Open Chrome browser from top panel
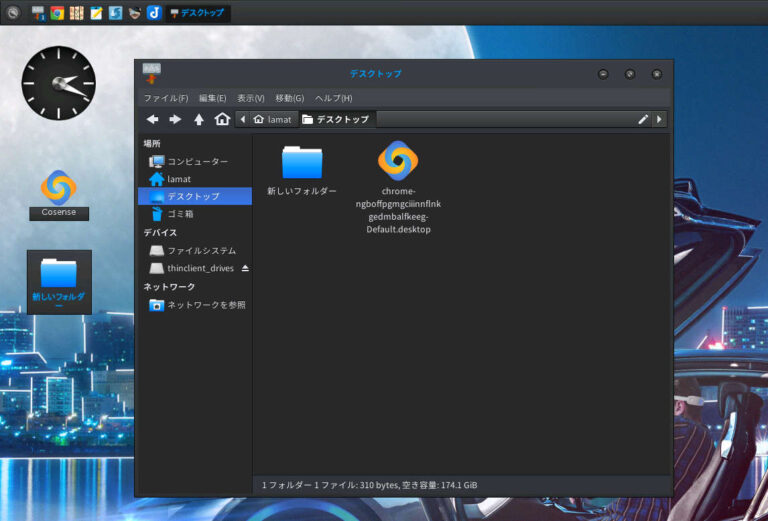This screenshot has height=521, width=768. [x=58, y=13]
